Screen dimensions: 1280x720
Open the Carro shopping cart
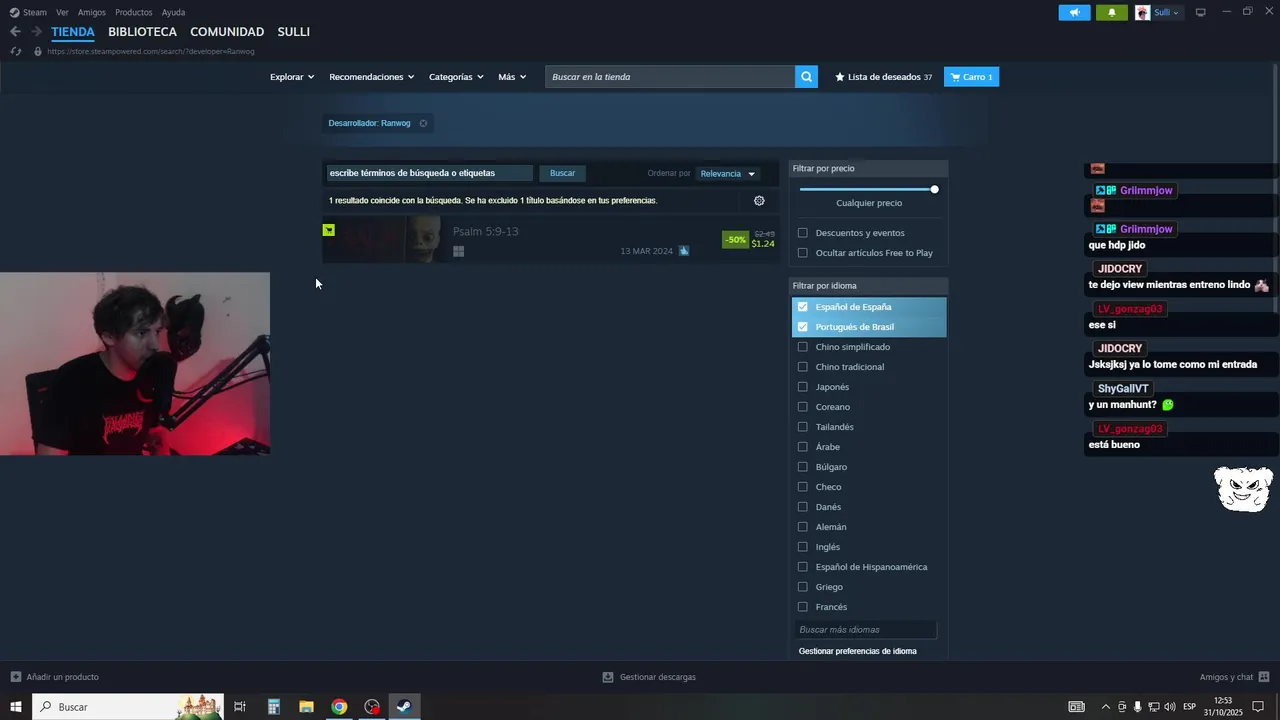tap(971, 77)
